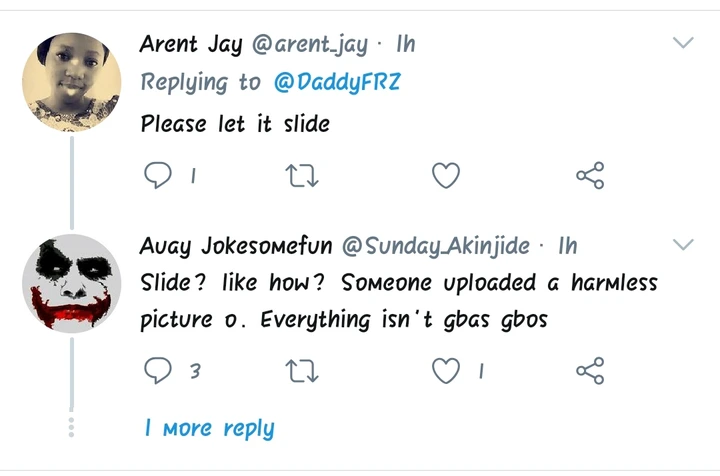Retweet the Auay Jokesomefun tweet
The image size is (720, 476).
click(x=302, y=371)
